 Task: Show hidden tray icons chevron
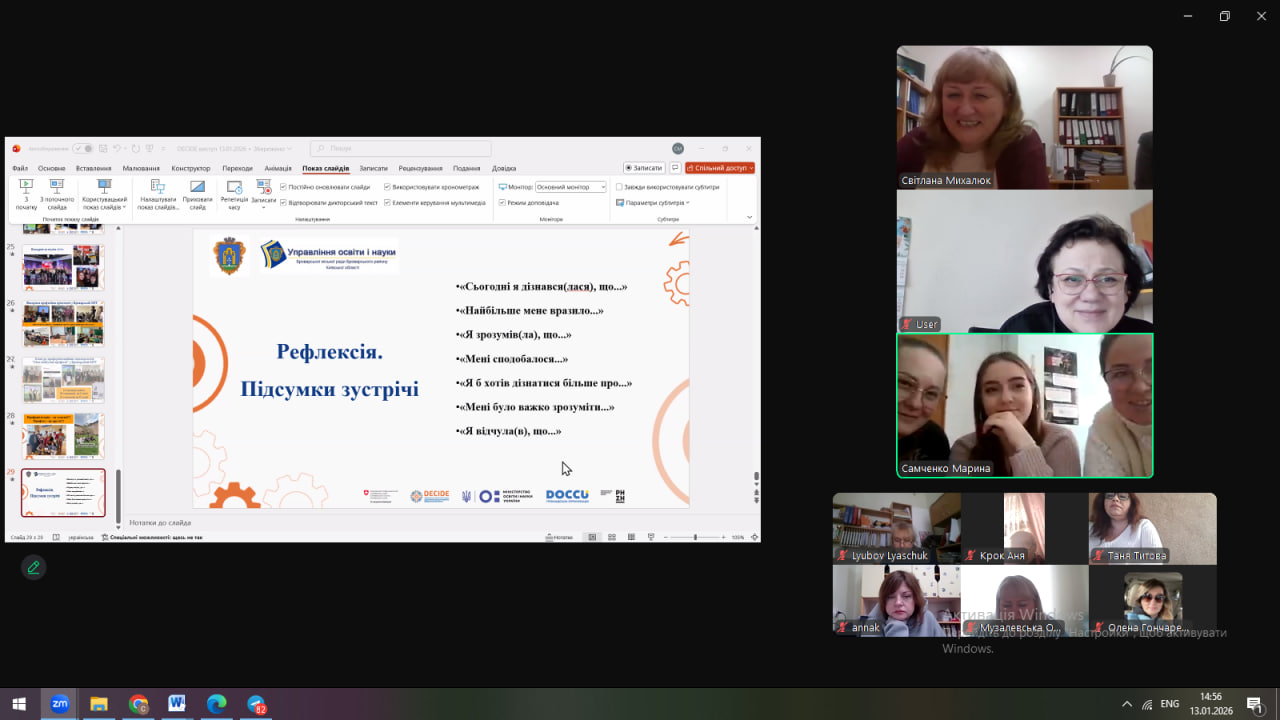click(x=1127, y=704)
